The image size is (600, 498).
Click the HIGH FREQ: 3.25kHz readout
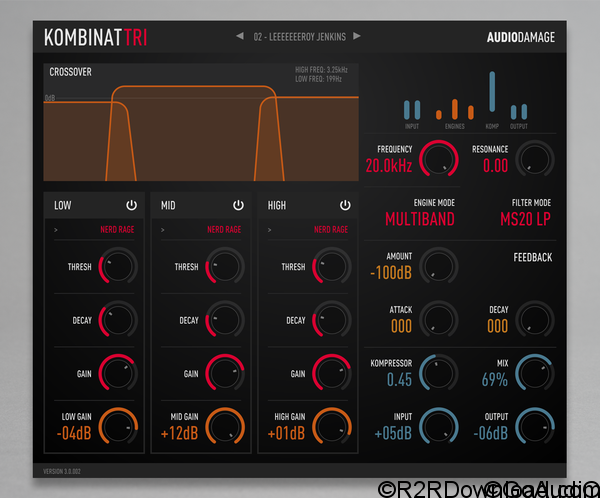321,70
